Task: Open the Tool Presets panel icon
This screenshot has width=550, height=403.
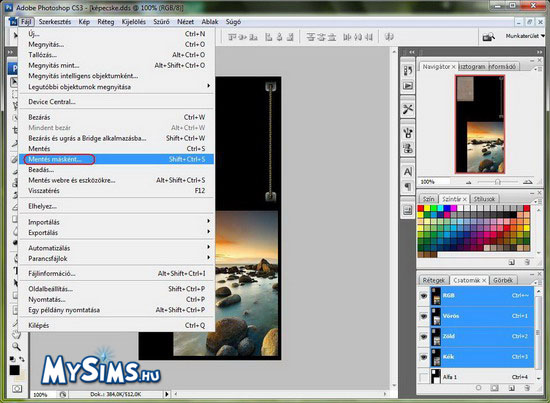Action: point(408,109)
